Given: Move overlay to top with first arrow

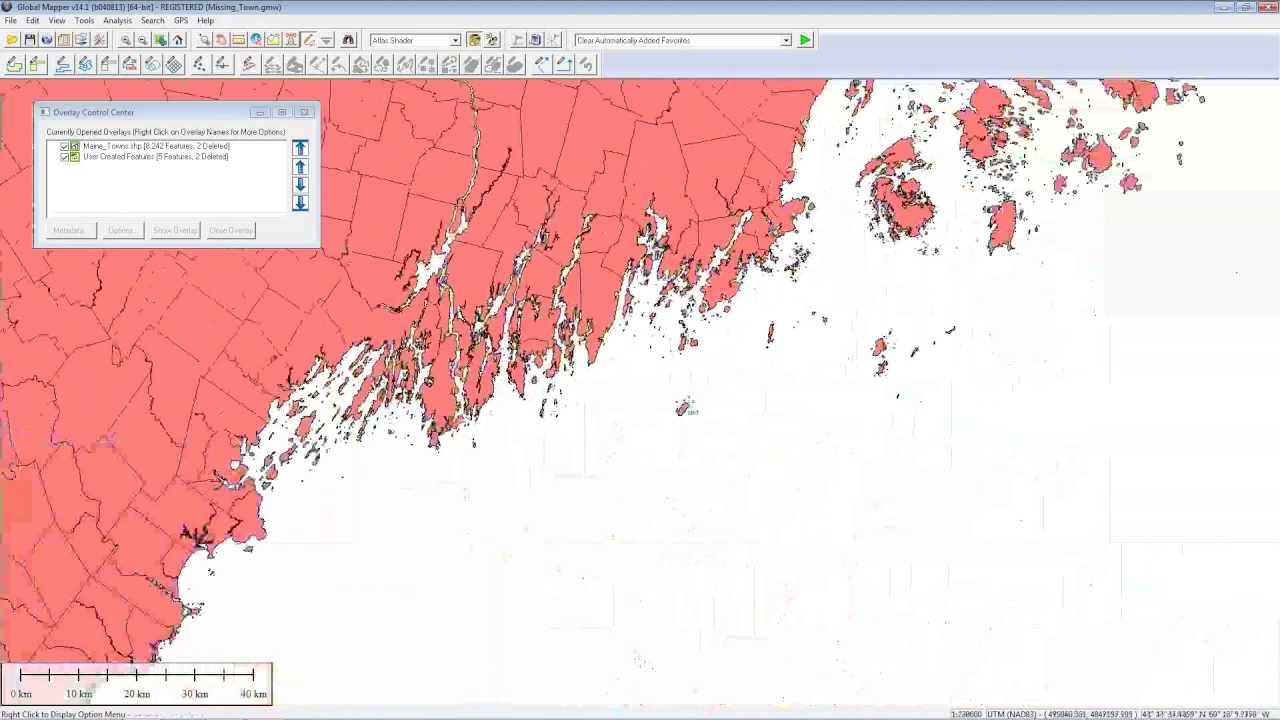Looking at the screenshot, I should point(300,148).
